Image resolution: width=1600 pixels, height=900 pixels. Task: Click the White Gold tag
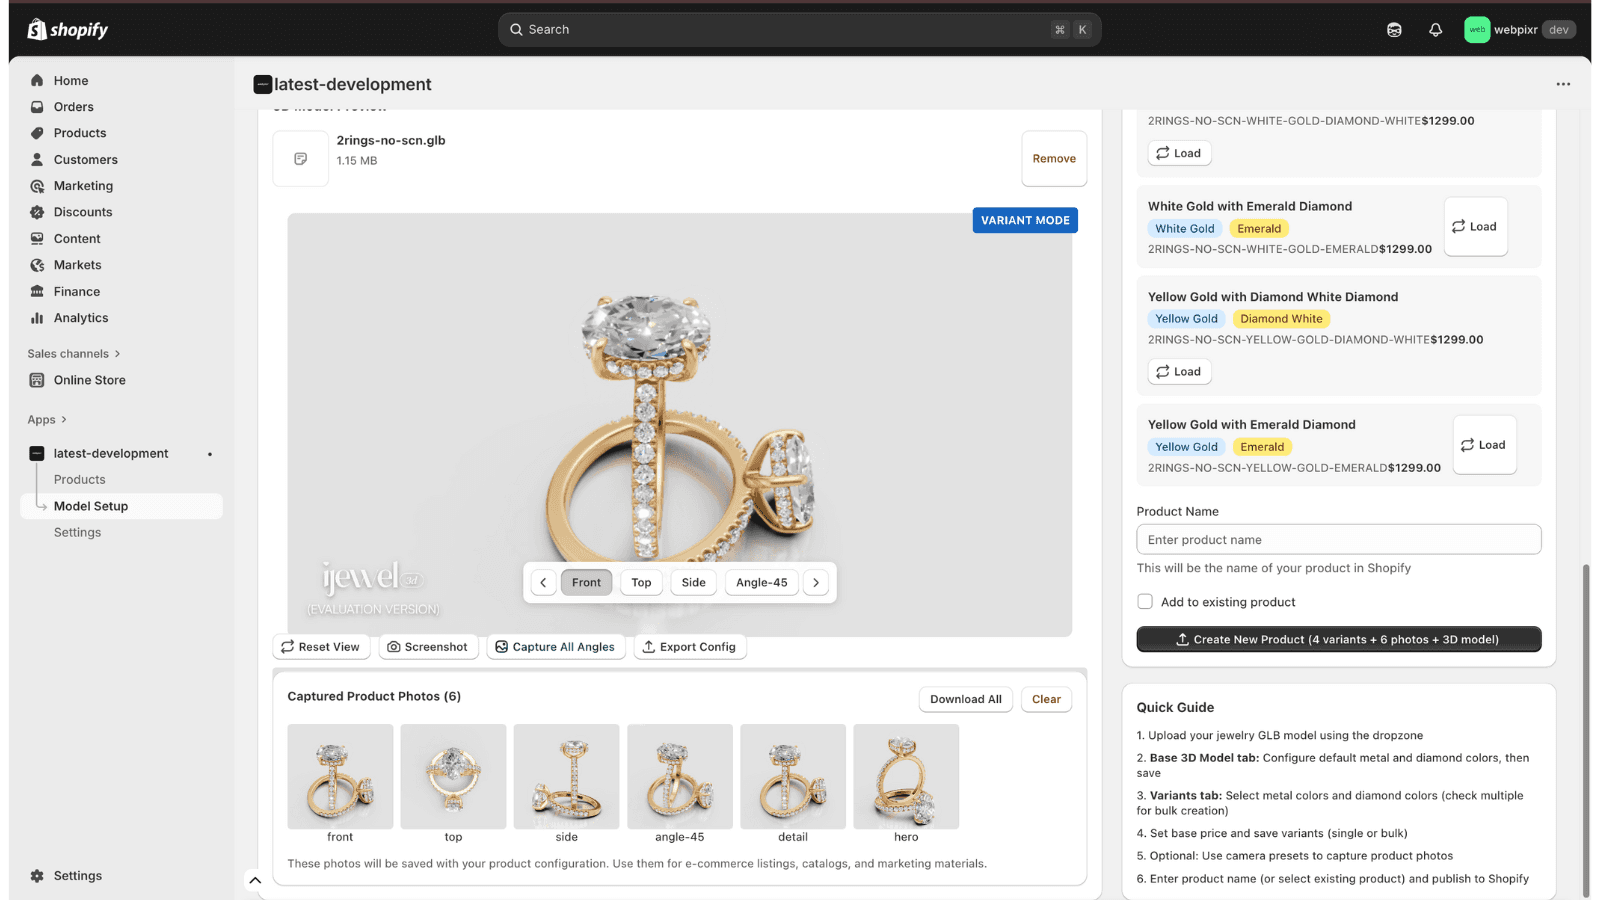pyautogui.click(x=1185, y=229)
